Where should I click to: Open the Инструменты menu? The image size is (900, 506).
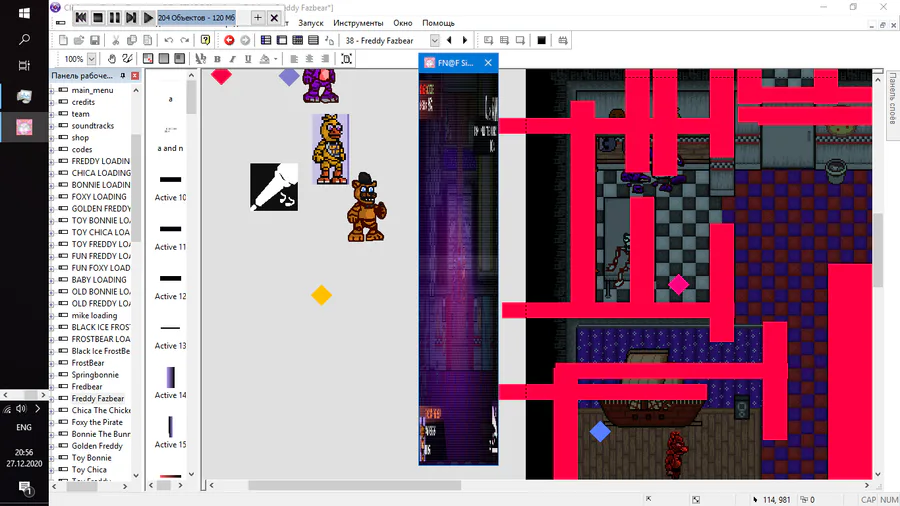click(358, 23)
